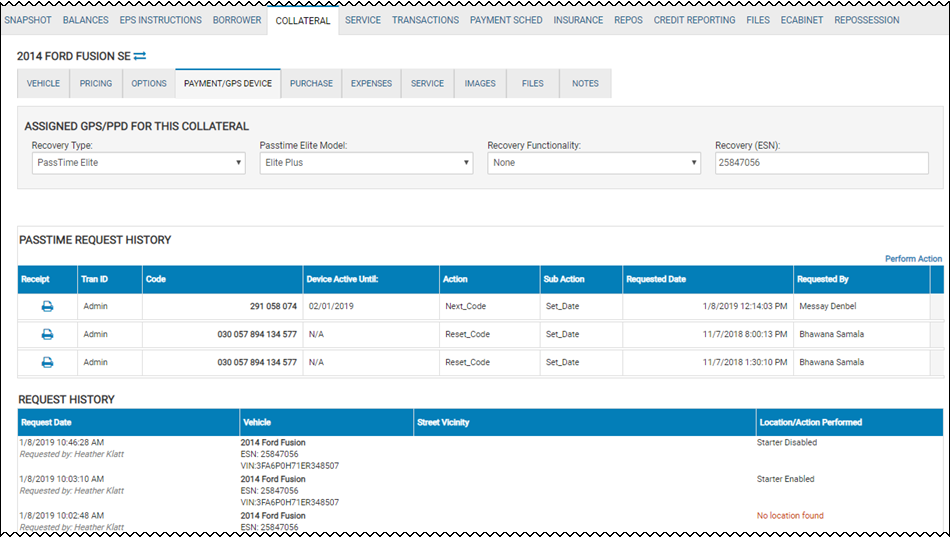Click the Device Active Until column header
This screenshot has width=950, height=538.
(x=371, y=279)
